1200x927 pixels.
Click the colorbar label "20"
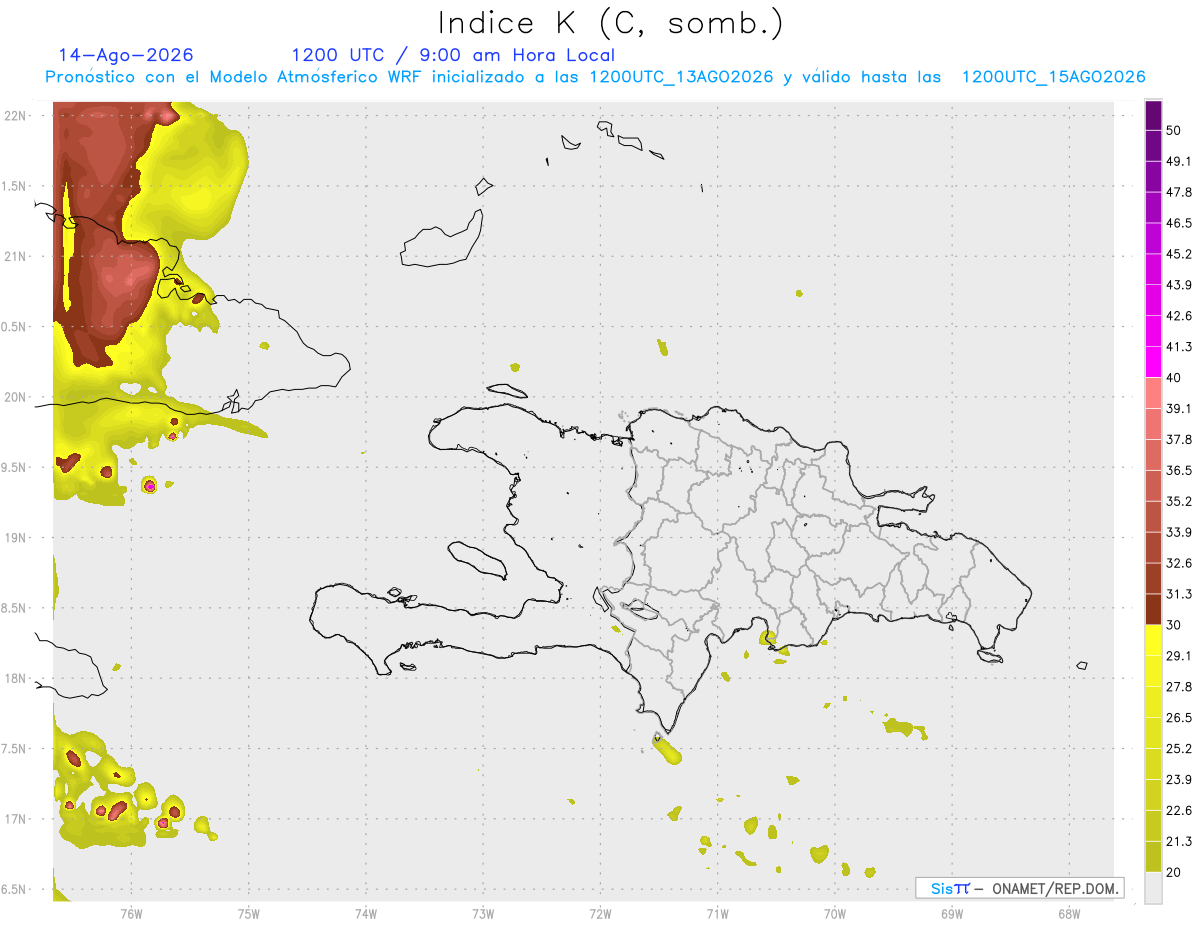tap(1174, 872)
